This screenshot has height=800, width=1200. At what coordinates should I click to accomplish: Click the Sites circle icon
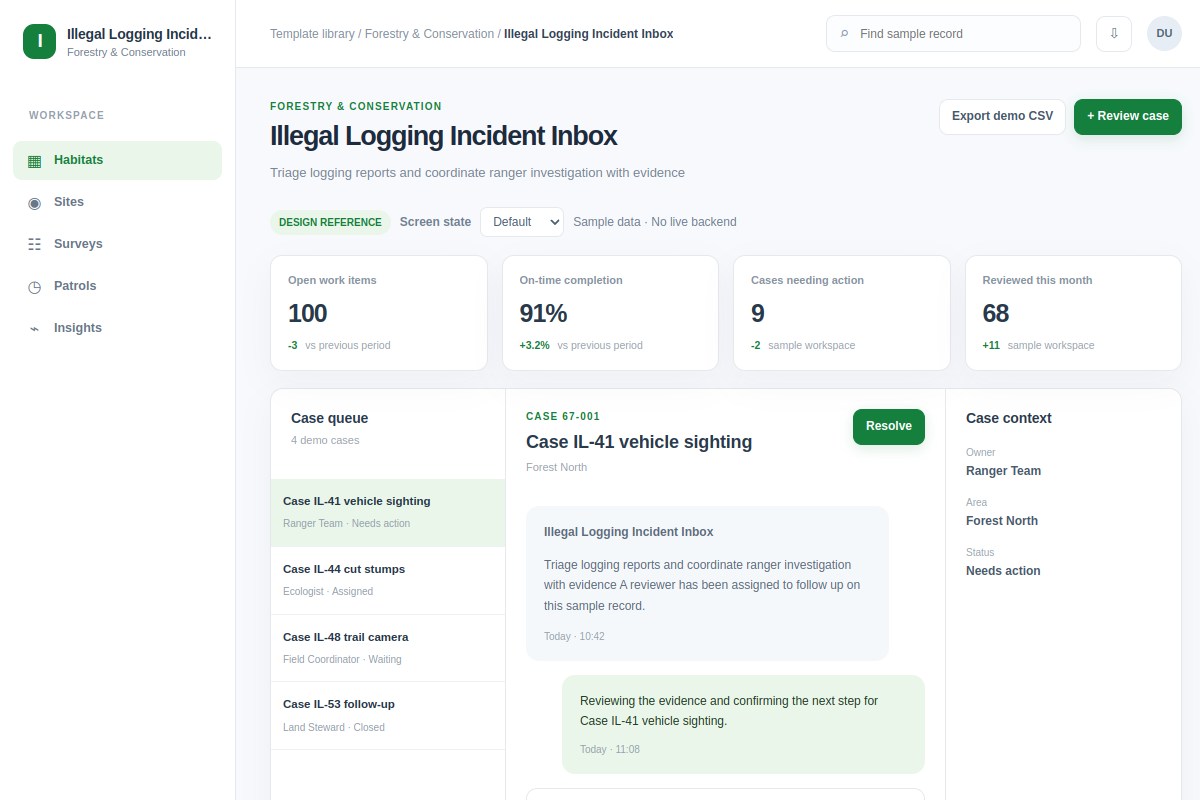pos(35,202)
